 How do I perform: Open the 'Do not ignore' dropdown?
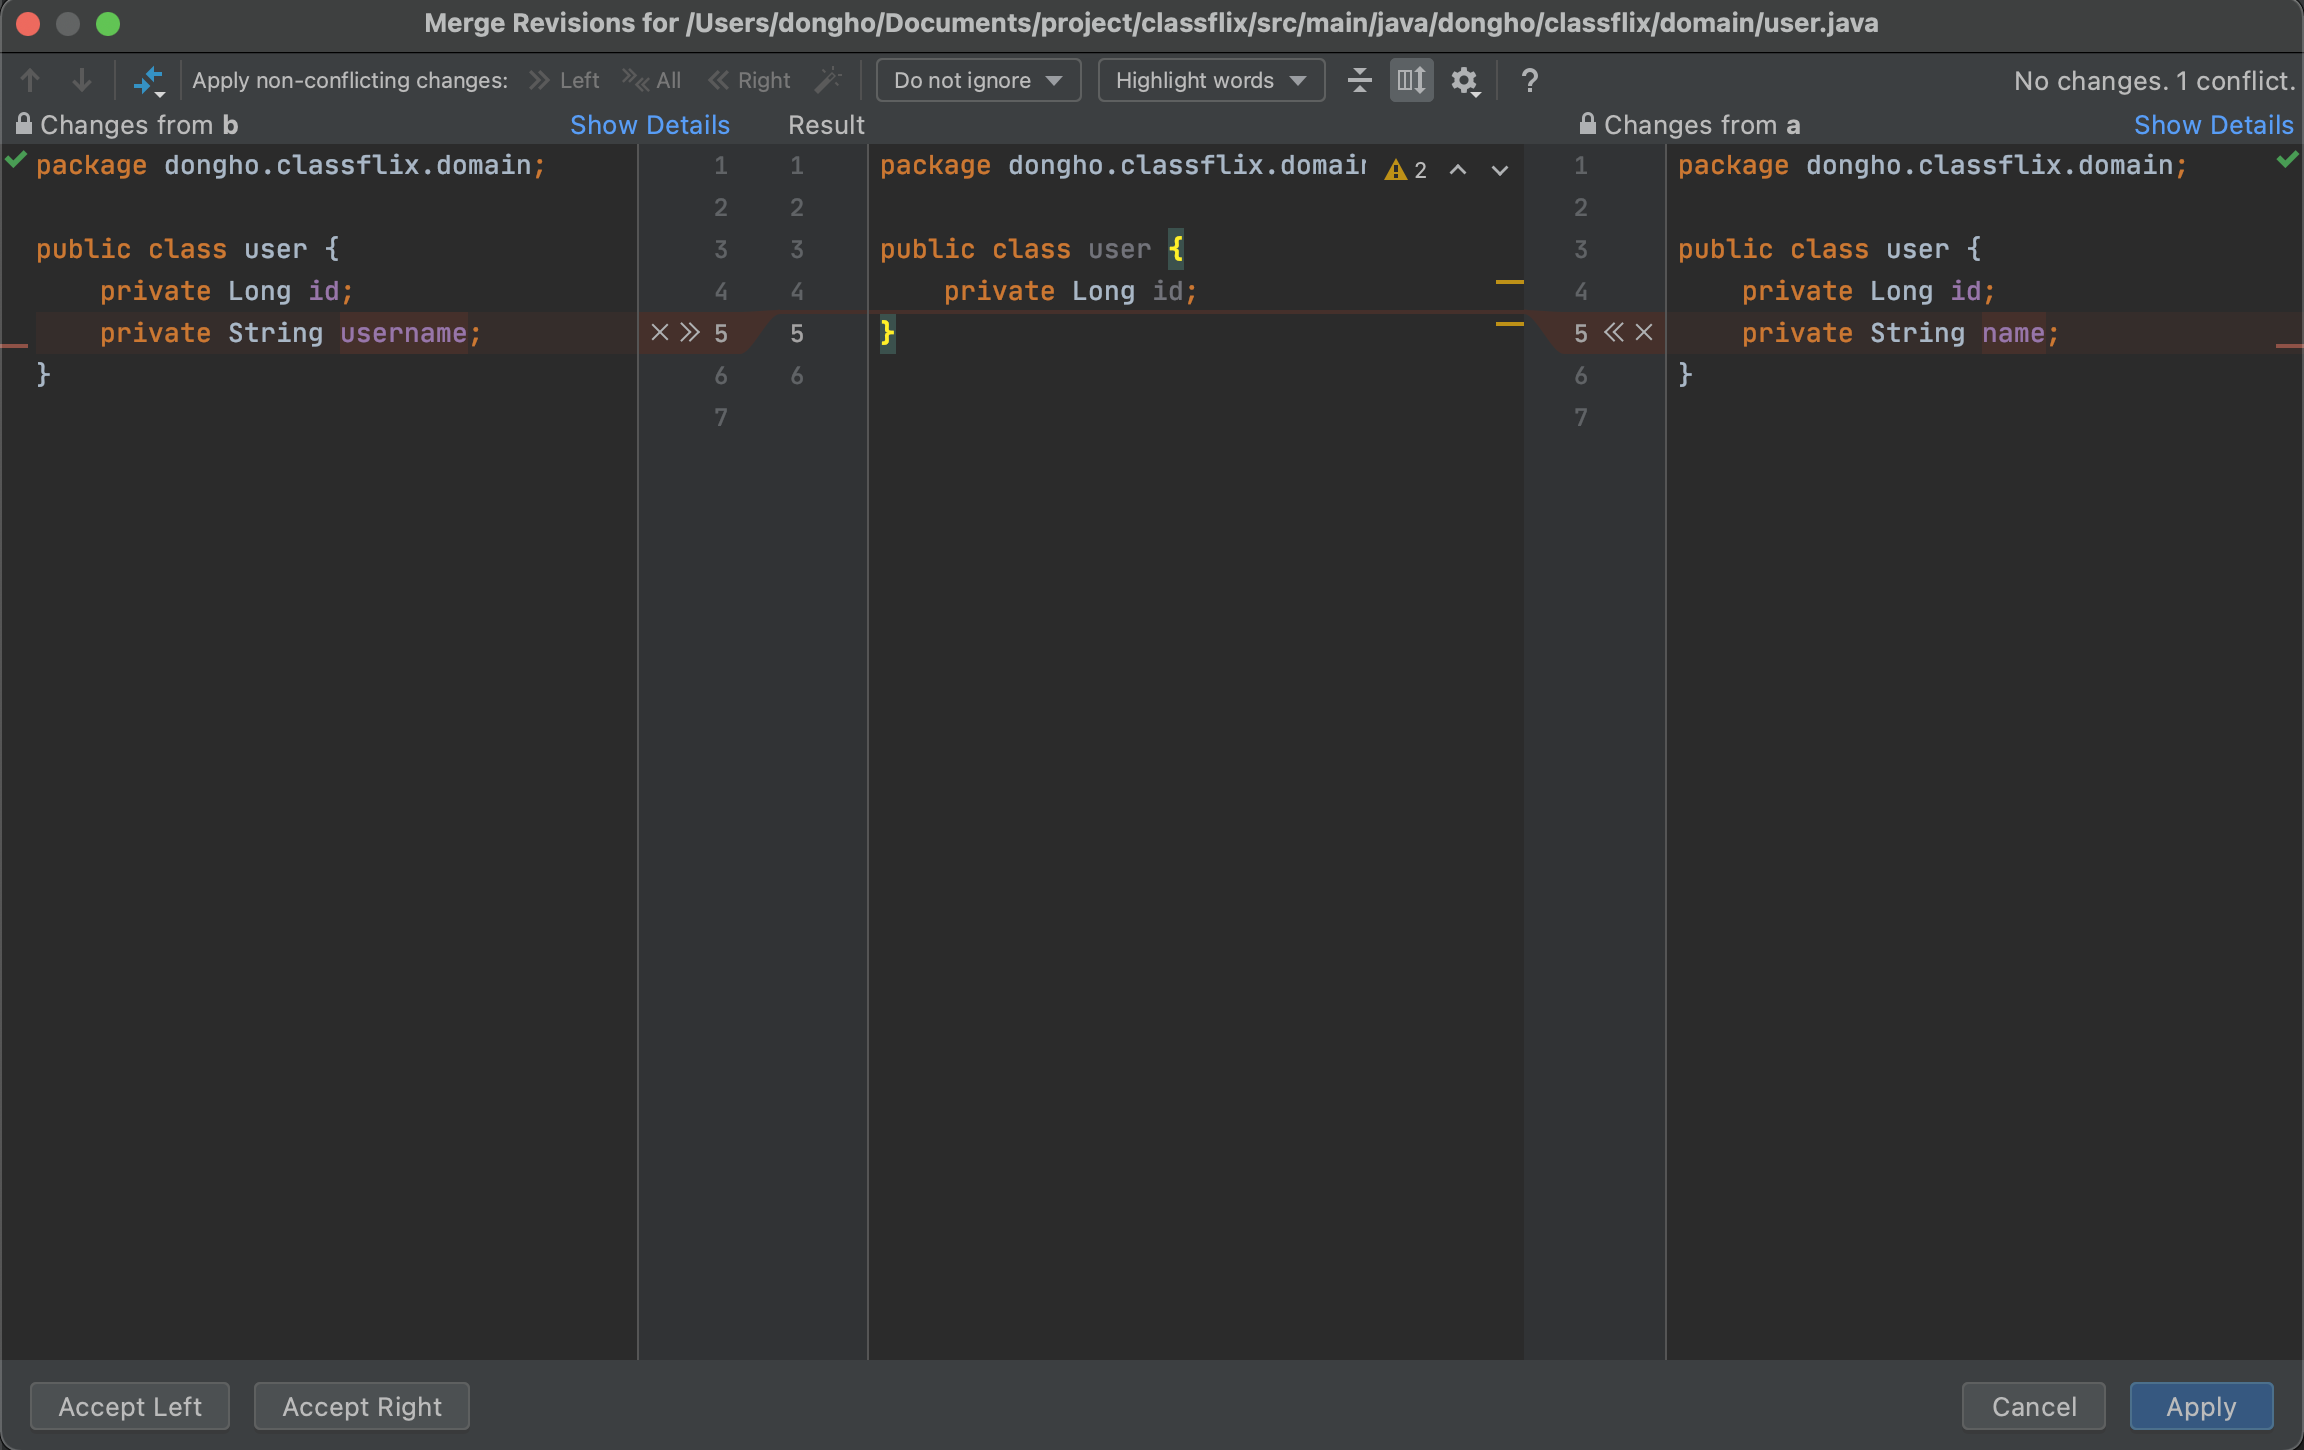pos(977,80)
